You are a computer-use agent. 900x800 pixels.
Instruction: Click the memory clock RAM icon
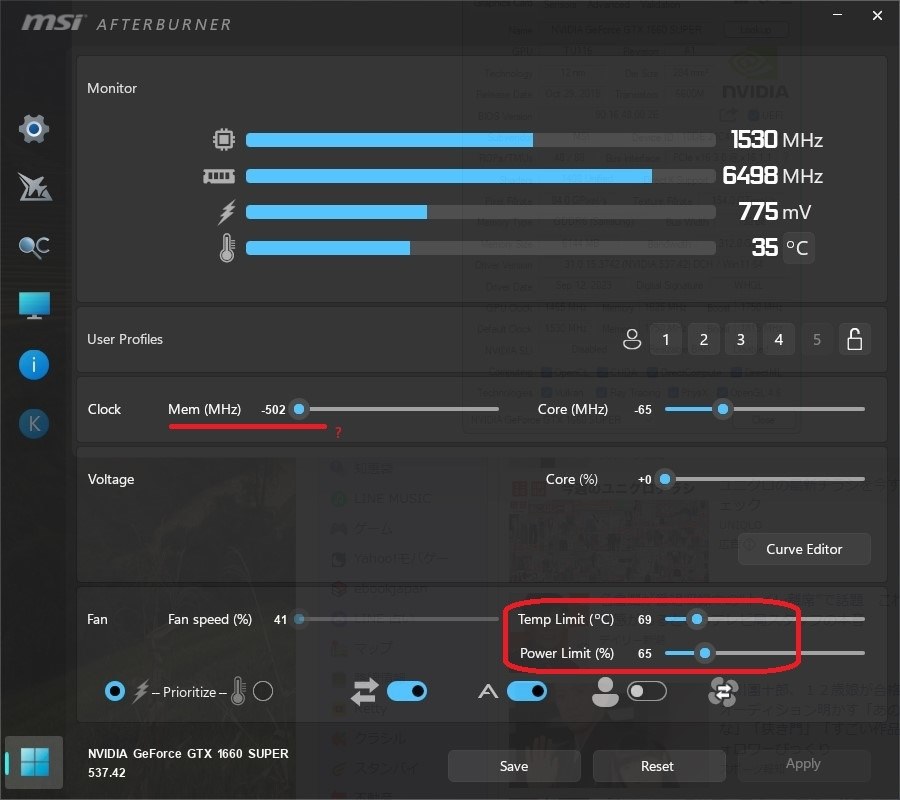(219, 176)
